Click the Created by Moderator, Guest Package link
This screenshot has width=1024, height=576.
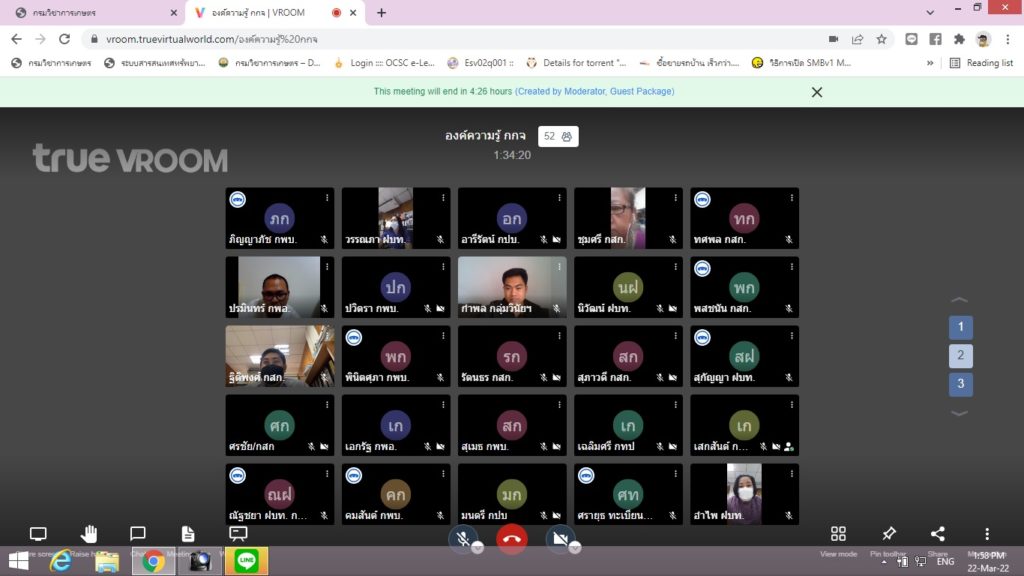coord(595,91)
